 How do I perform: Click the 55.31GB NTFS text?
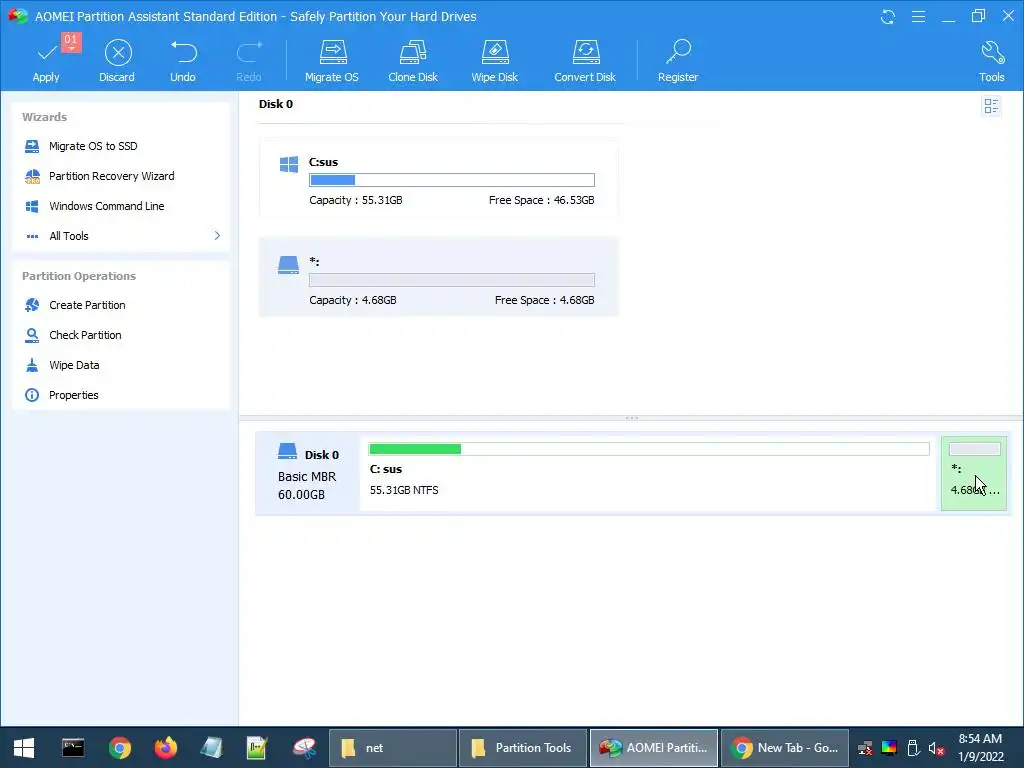tap(404, 490)
